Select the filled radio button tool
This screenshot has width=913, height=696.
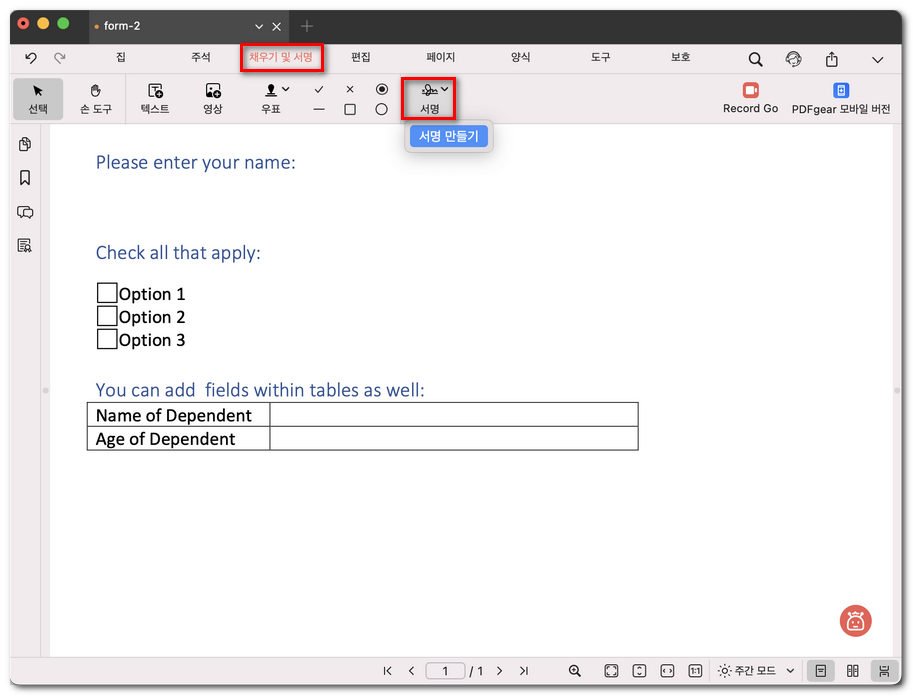(381, 89)
